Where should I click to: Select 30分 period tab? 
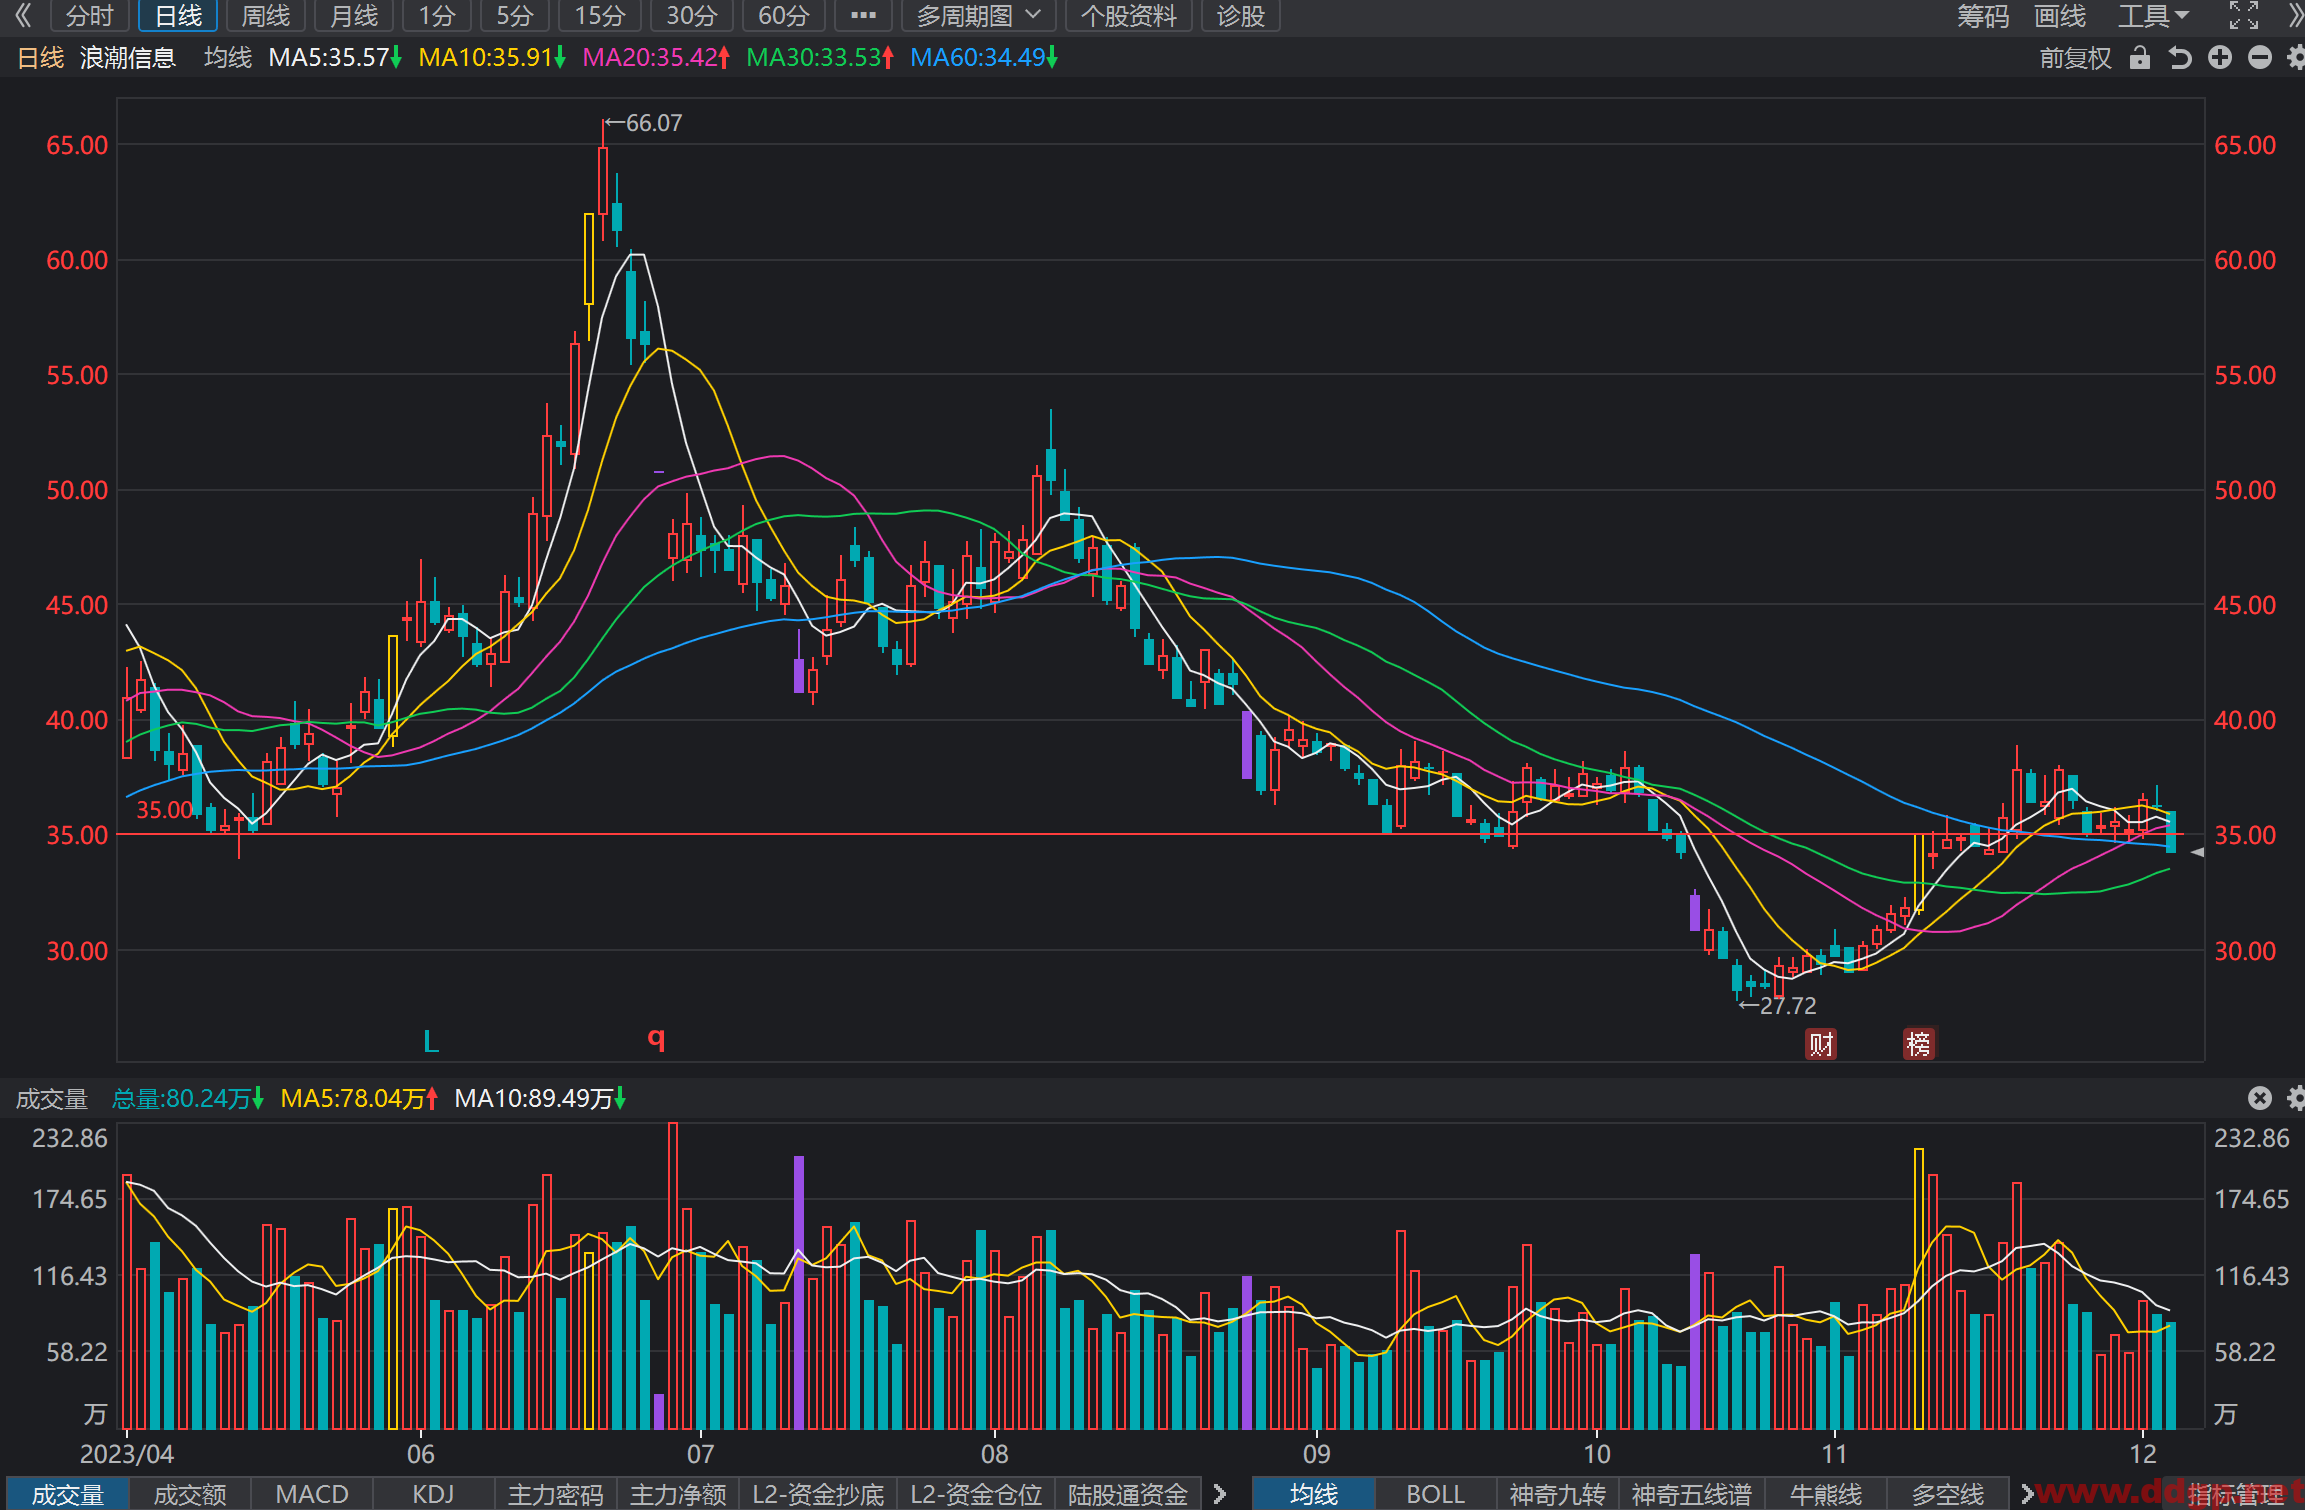click(692, 15)
